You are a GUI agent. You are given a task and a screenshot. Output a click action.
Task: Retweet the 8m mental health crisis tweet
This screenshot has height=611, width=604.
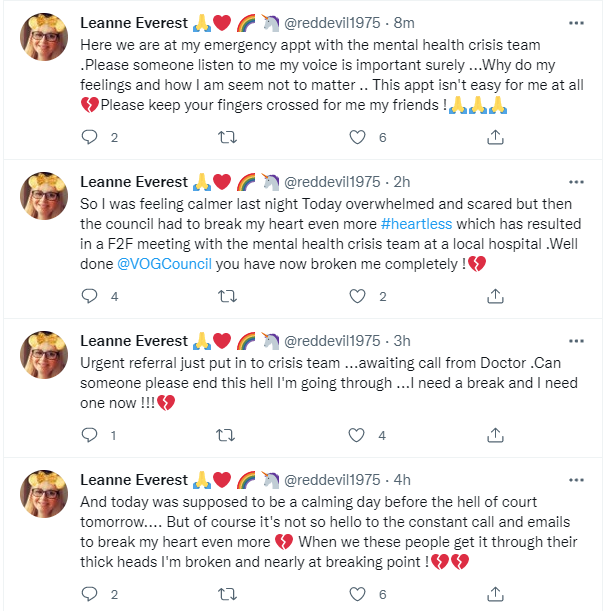(x=227, y=137)
